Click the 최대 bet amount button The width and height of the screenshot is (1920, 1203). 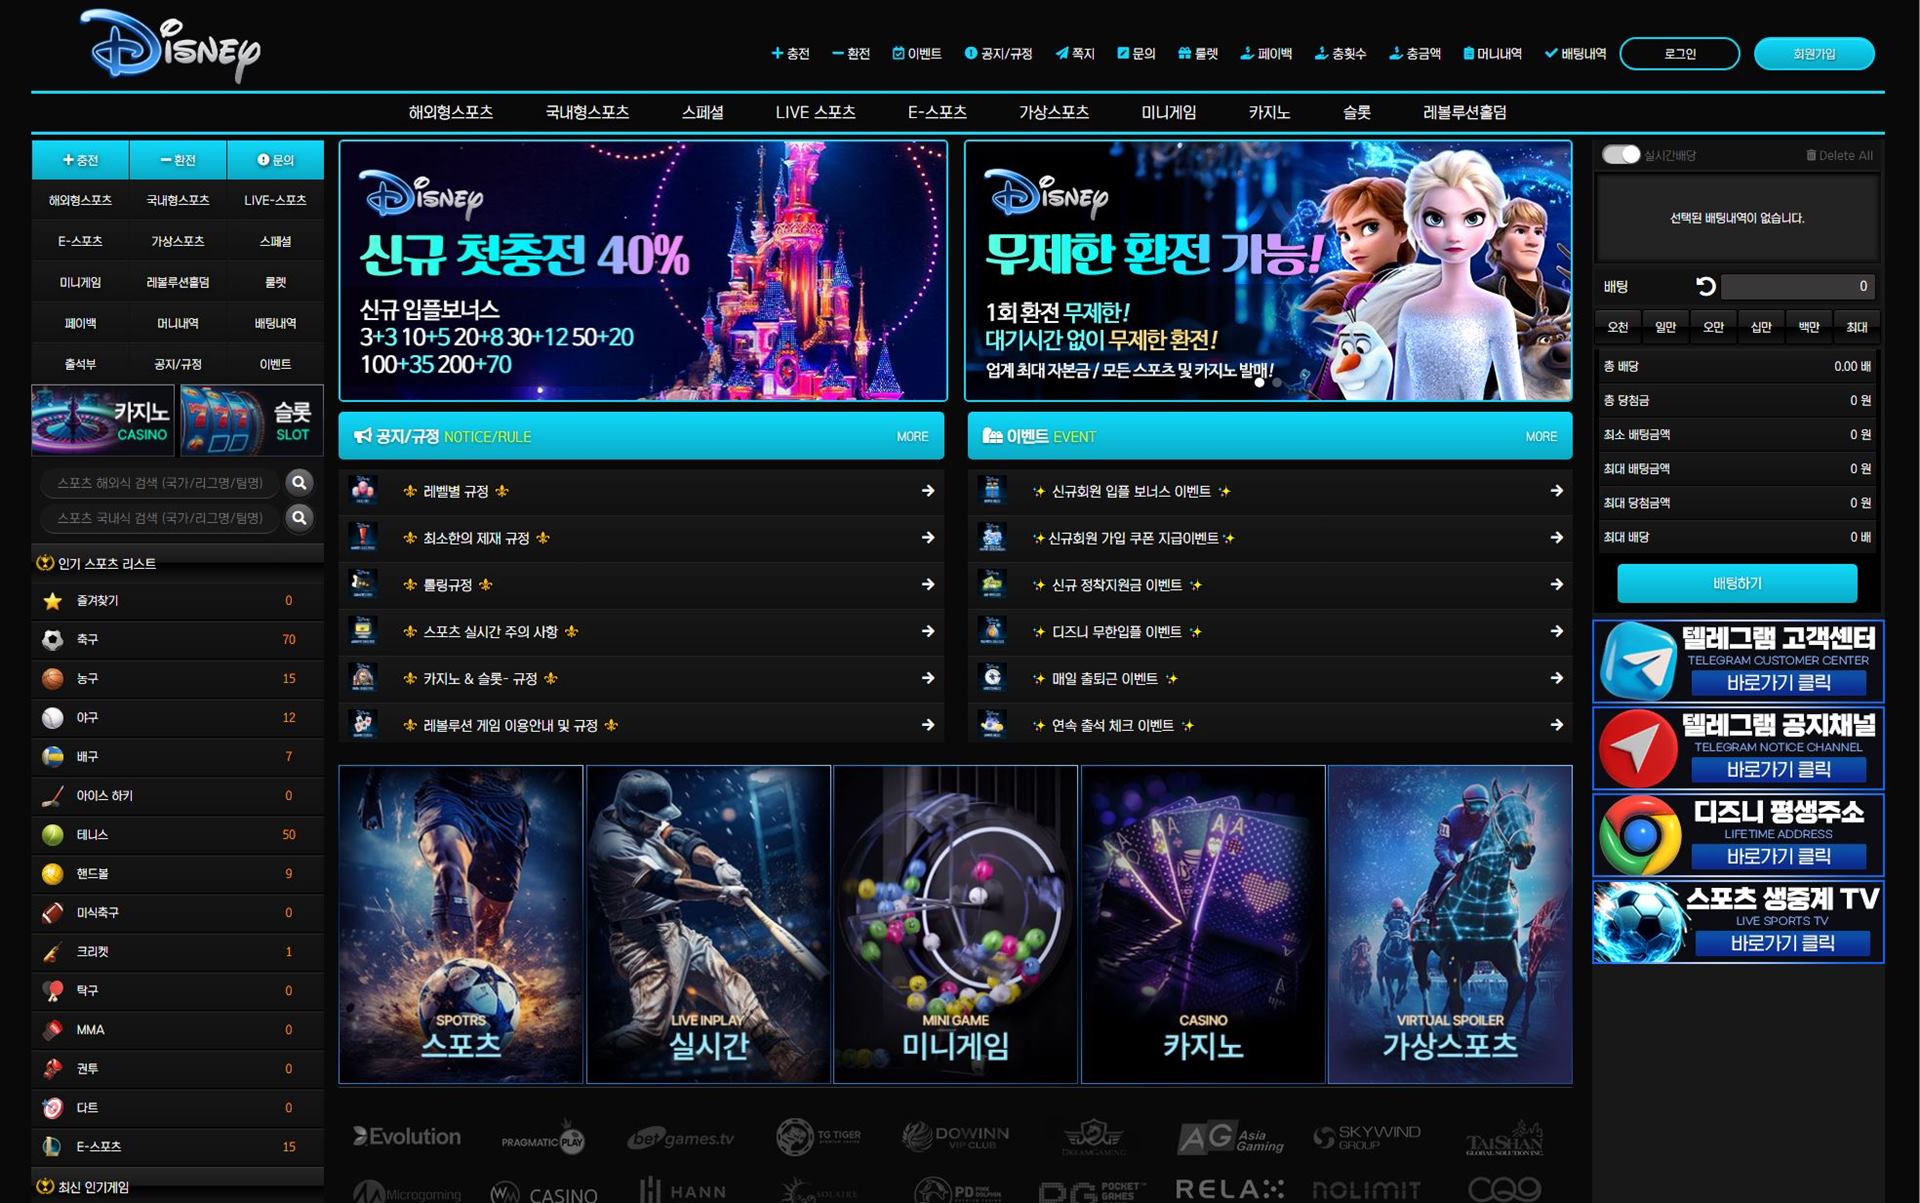(x=1857, y=327)
